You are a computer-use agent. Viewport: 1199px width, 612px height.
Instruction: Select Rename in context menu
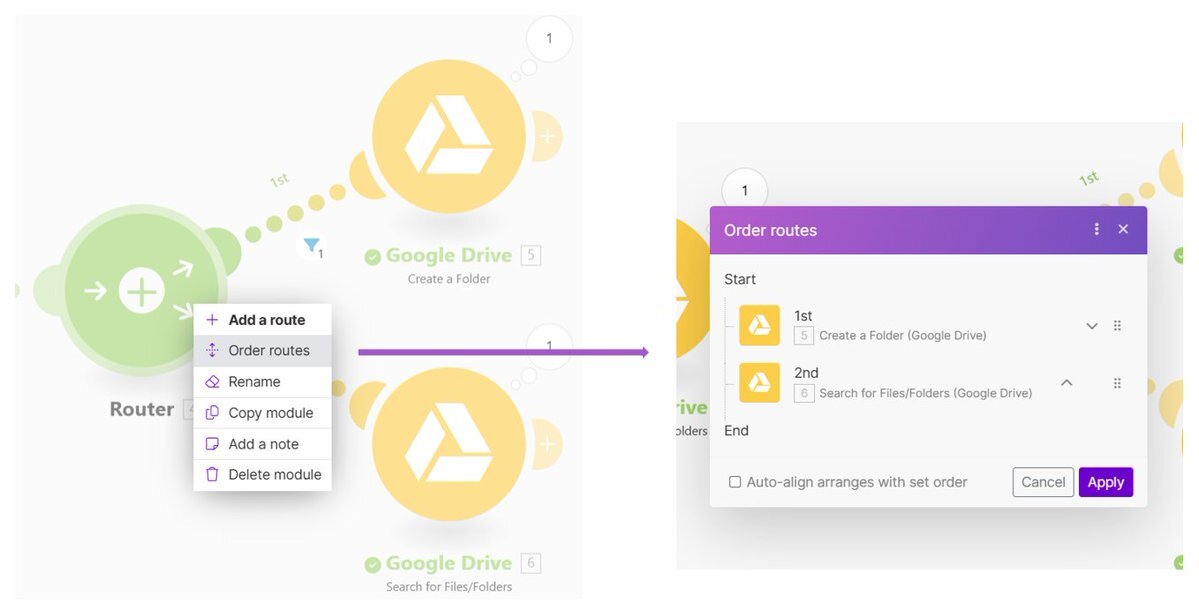[262, 382]
